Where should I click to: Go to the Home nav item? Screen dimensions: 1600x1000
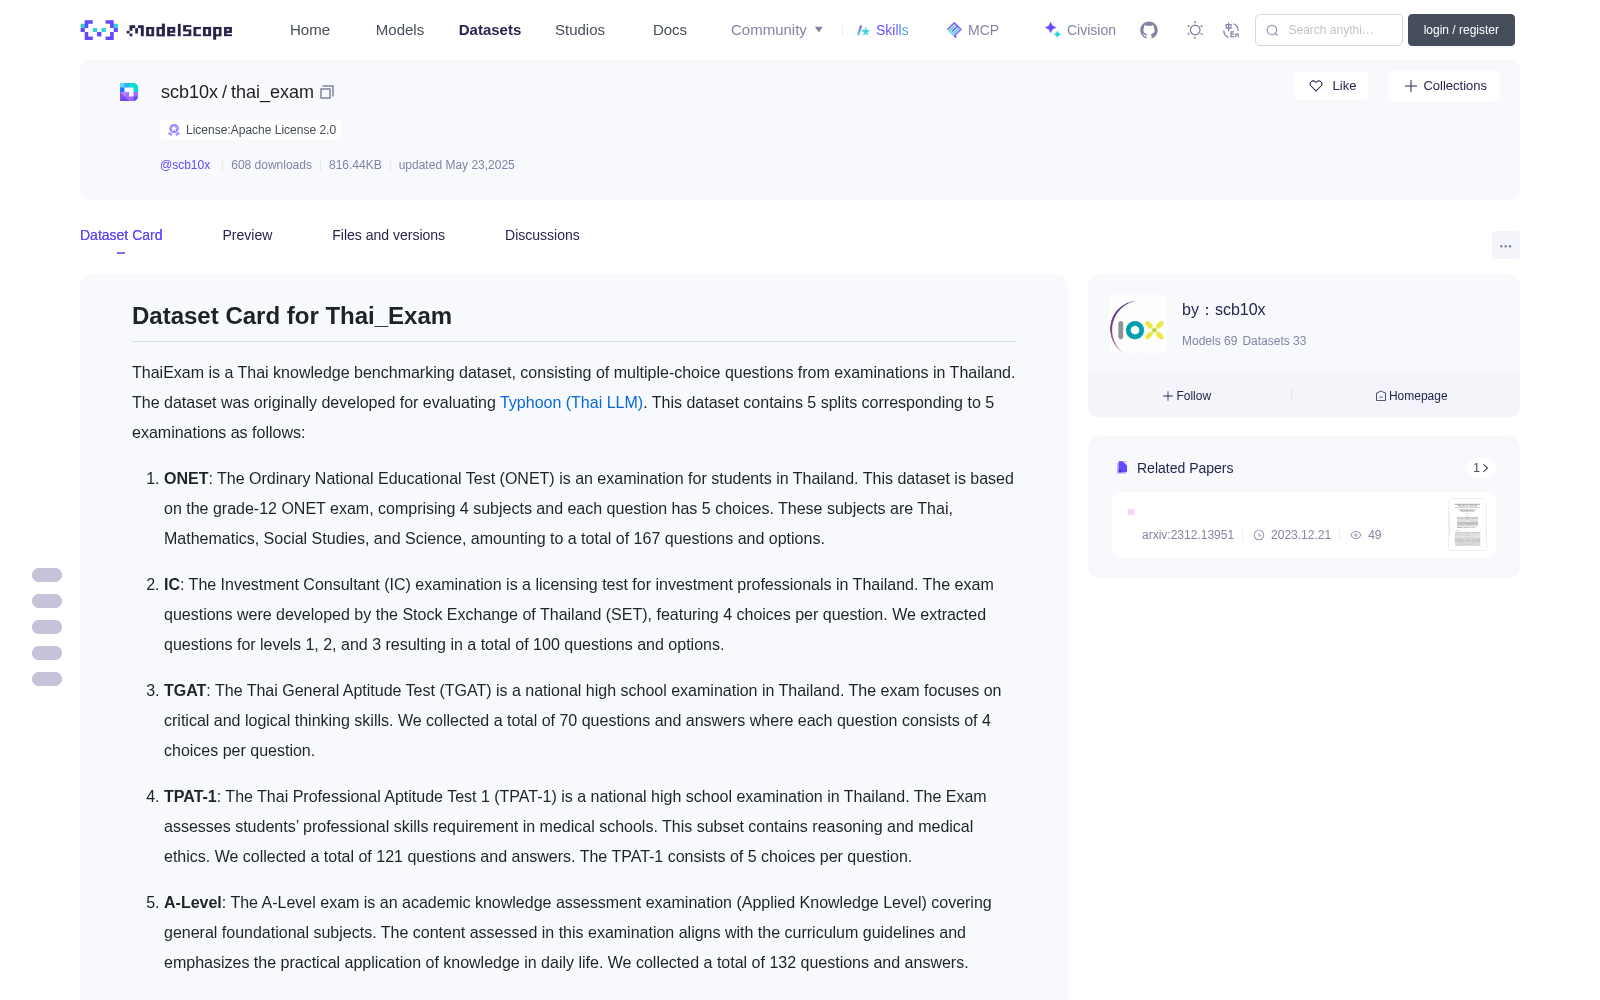(x=310, y=30)
